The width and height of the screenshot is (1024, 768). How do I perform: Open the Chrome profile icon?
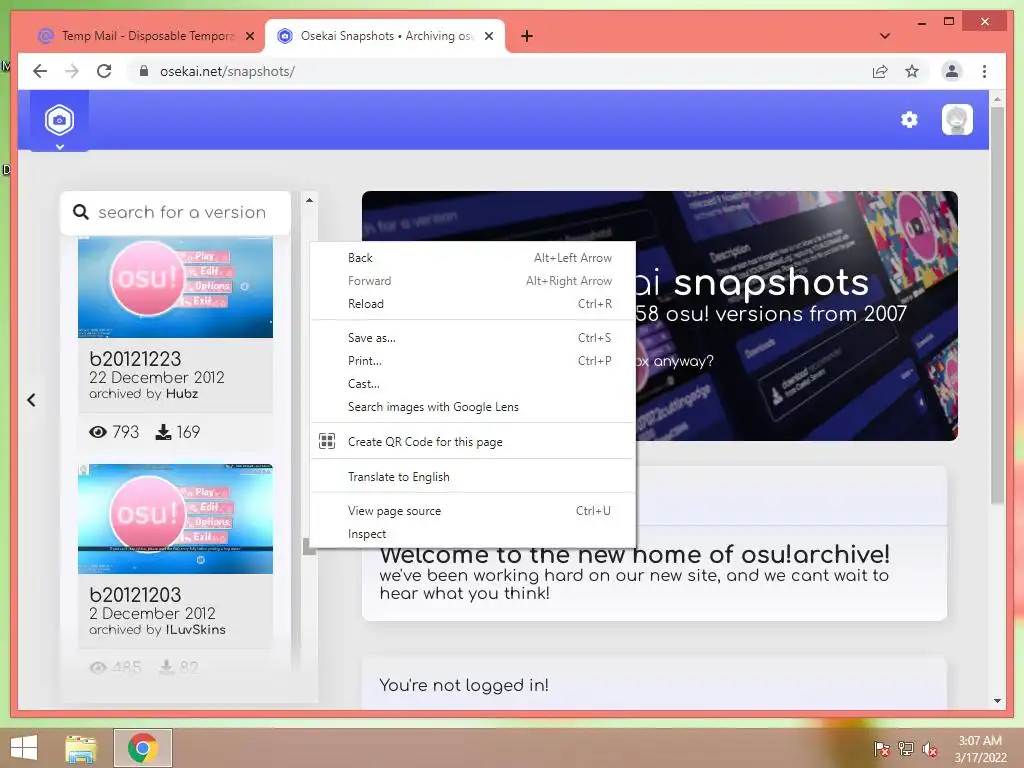[952, 71]
